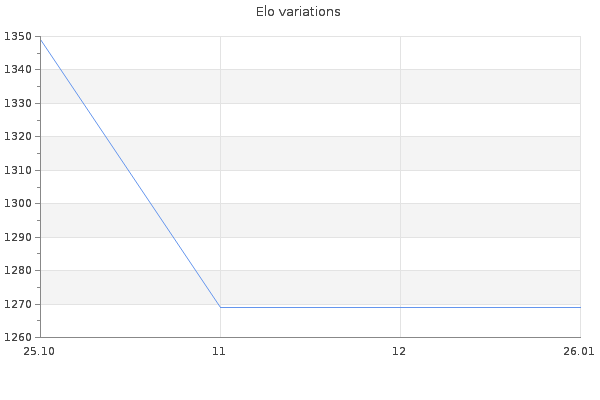Click the 12 label on x-axis
The height and width of the screenshot is (400, 600).
tap(400, 351)
